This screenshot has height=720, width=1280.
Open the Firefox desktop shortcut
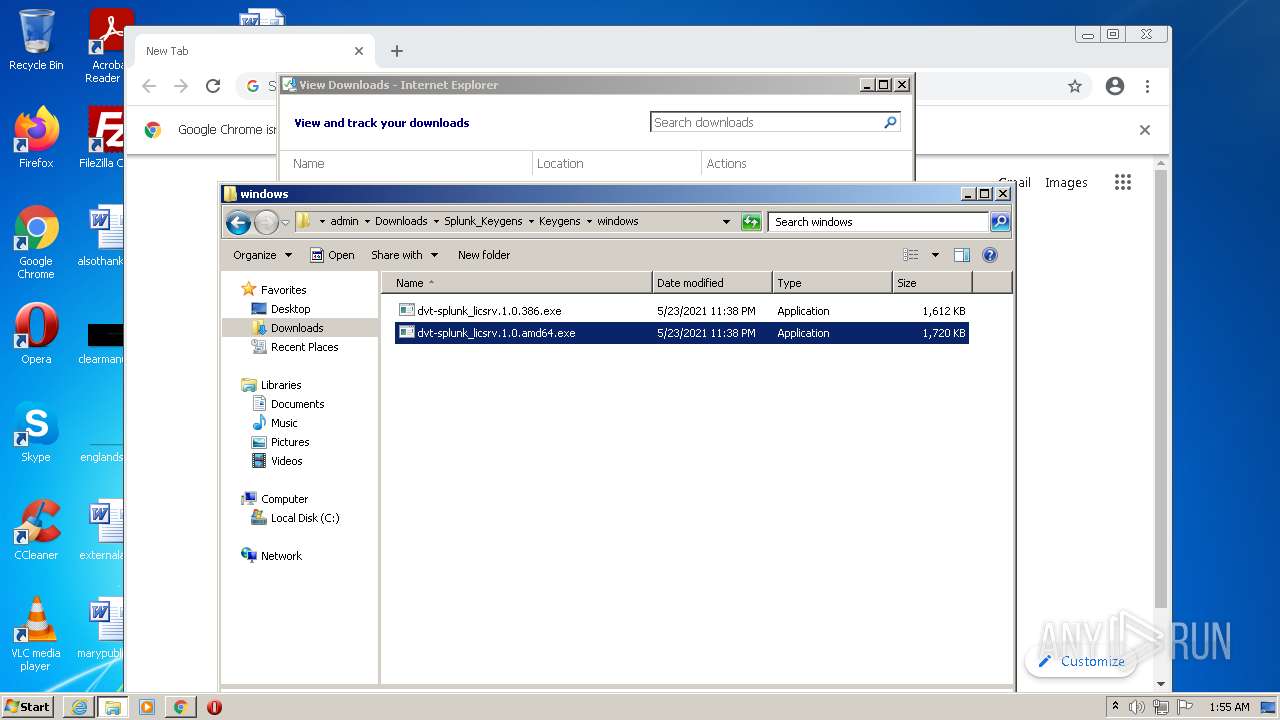point(36,138)
